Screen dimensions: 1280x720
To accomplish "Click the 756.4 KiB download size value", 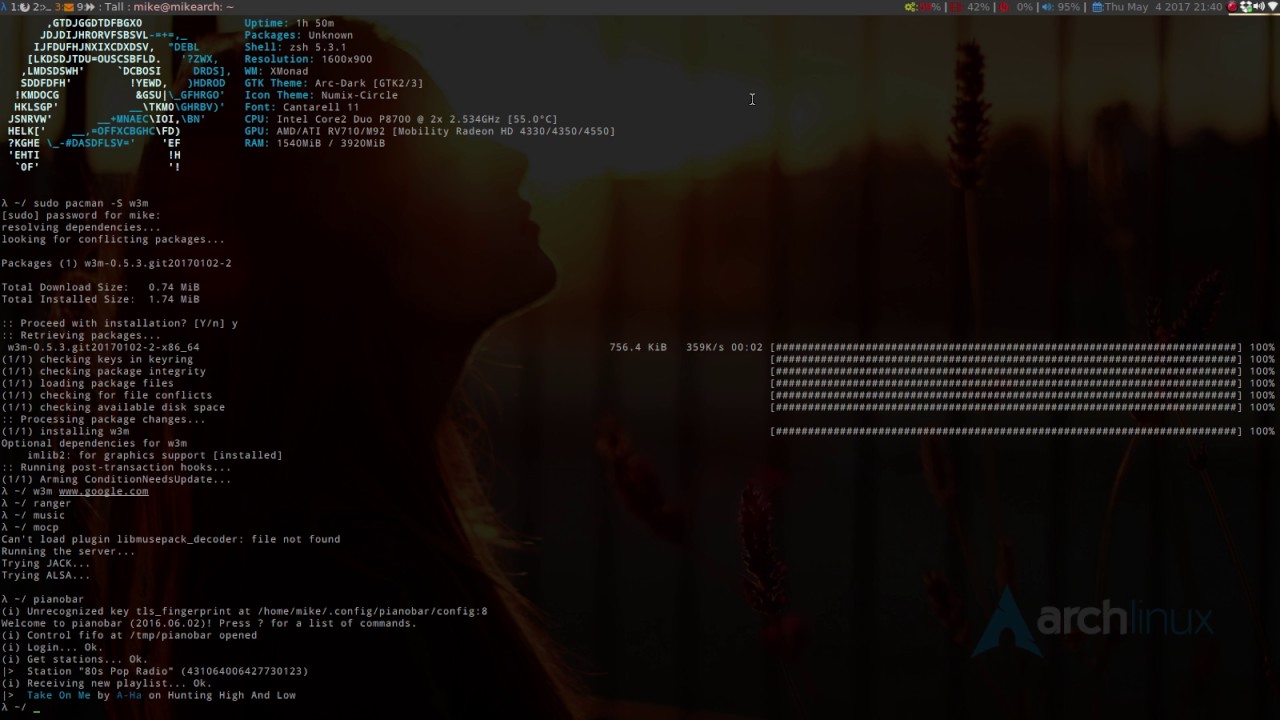I will [638, 347].
